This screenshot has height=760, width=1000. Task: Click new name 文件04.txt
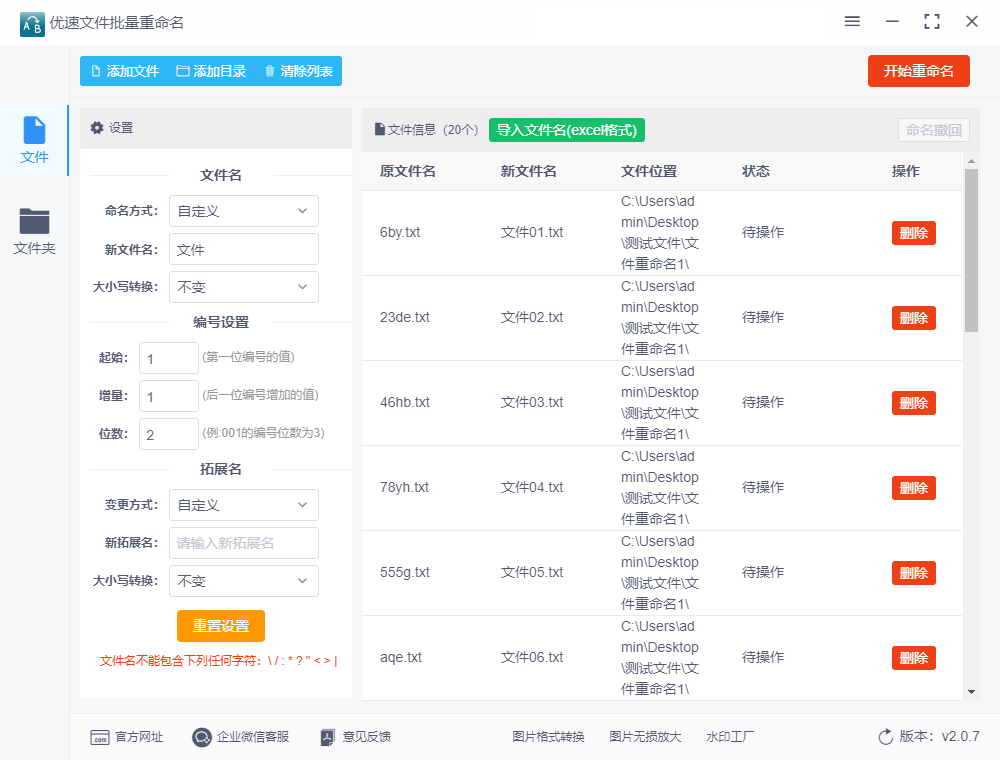[x=532, y=487]
